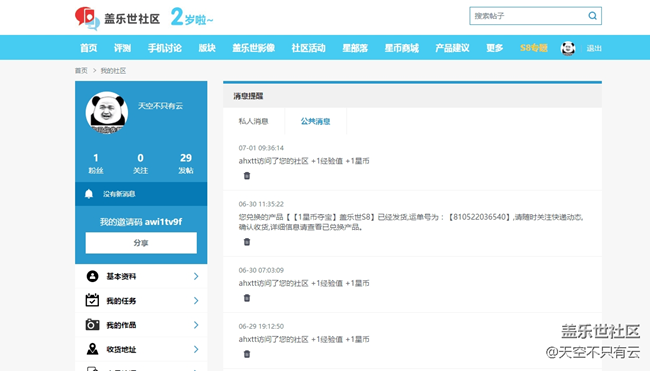Click the bell notification icon

(89, 194)
